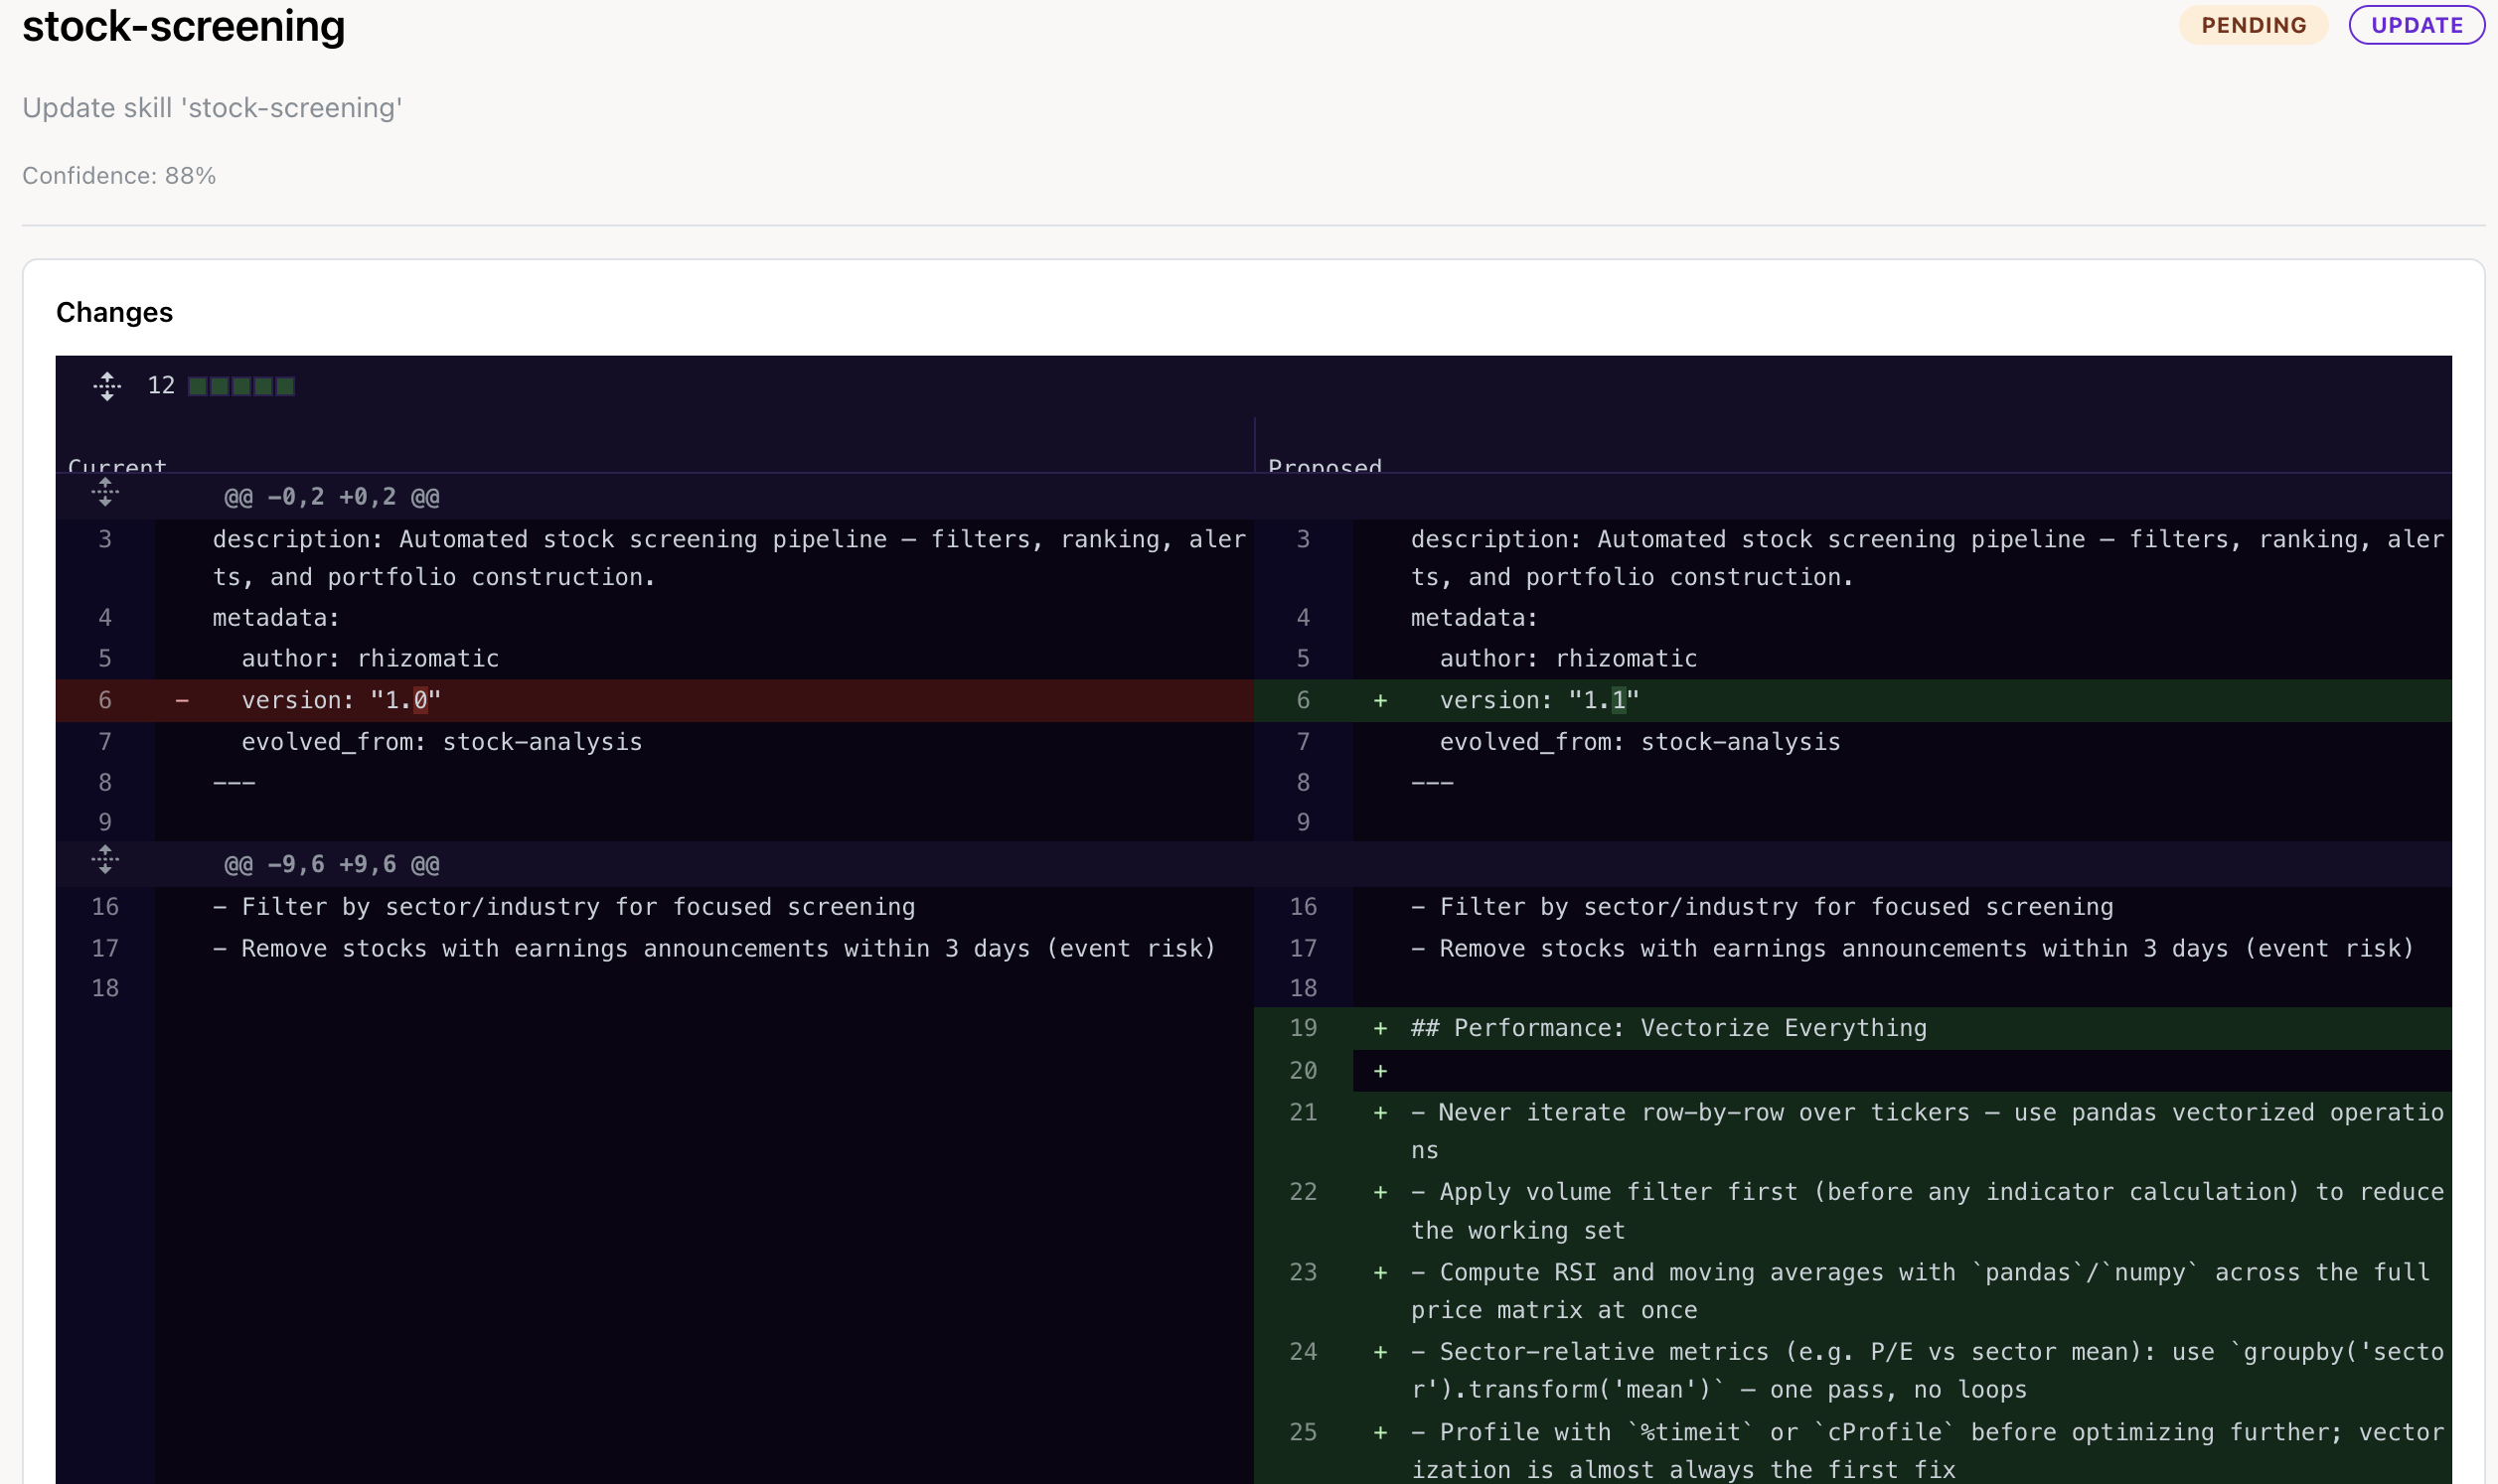The image size is (2498, 1484).
Task: Click the removed line version: "1.0"
Action: (x=340, y=700)
